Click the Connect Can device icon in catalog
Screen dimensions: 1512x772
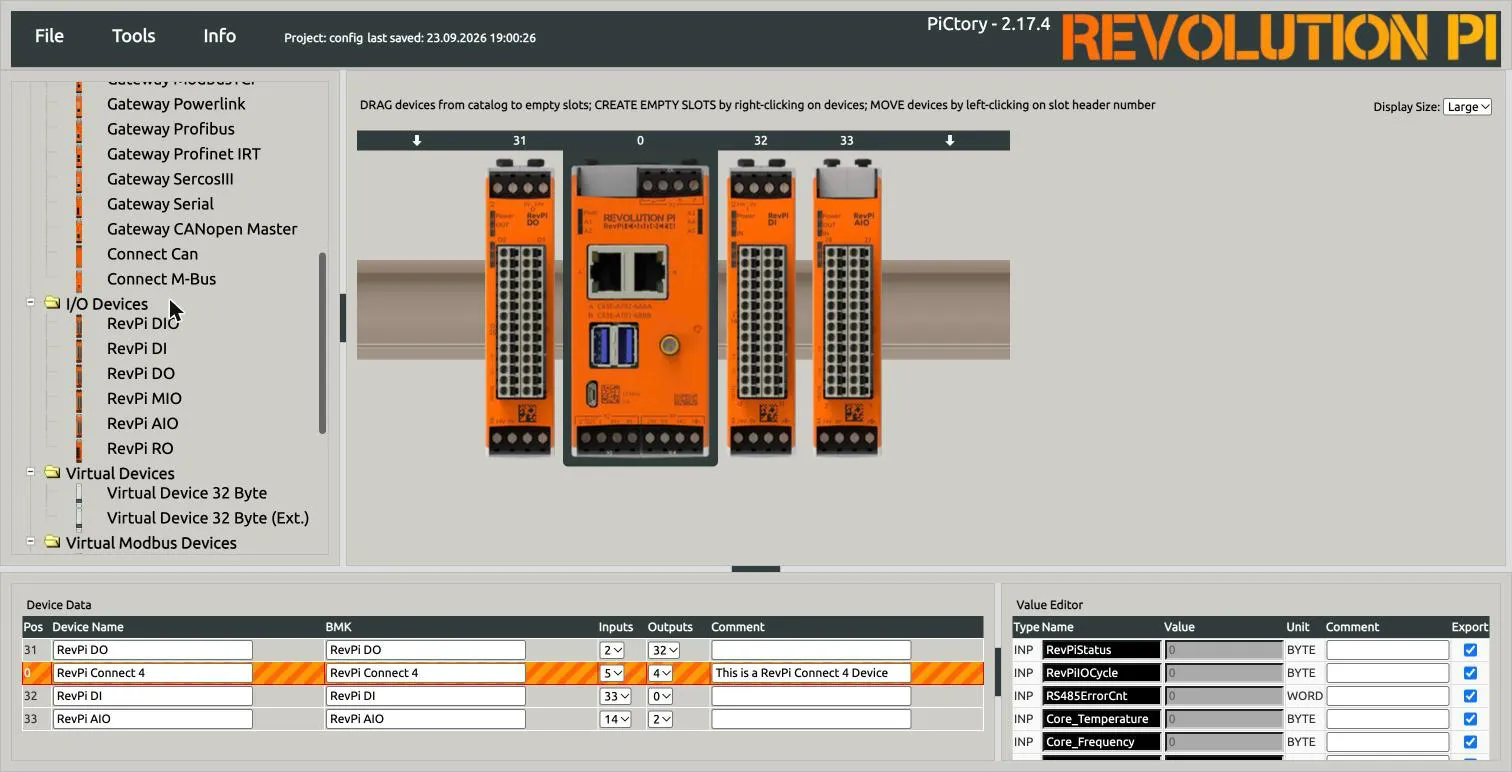pyautogui.click(x=79, y=254)
